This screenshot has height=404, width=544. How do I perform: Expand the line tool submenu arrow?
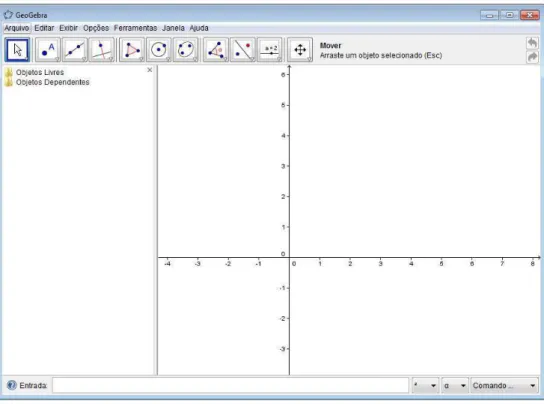tap(84, 59)
